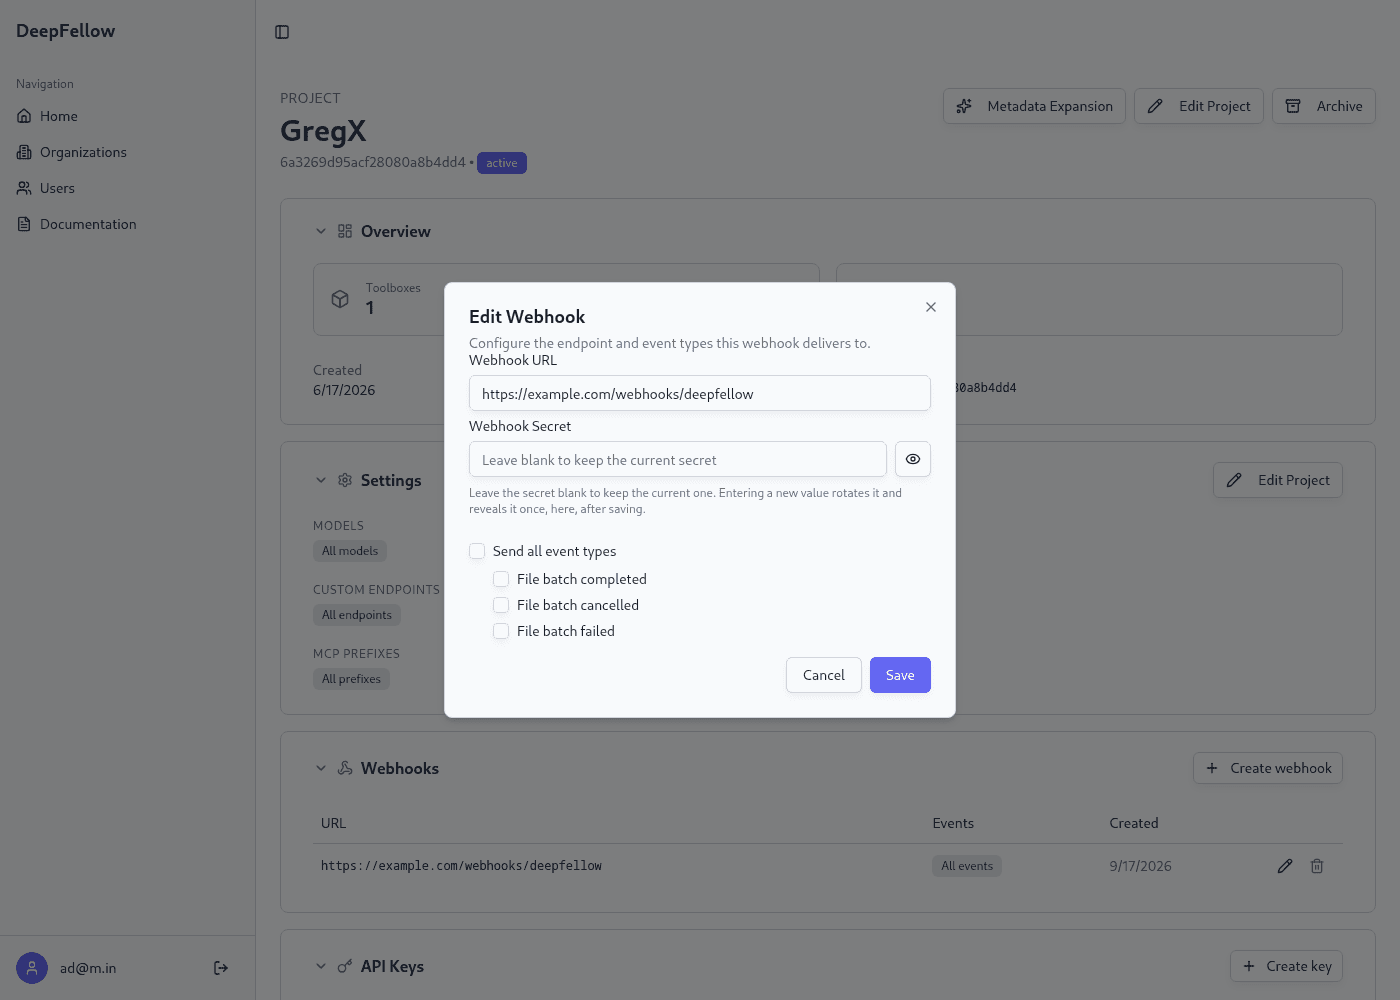
Task: Click the active status badge
Action: (x=502, y=163)
